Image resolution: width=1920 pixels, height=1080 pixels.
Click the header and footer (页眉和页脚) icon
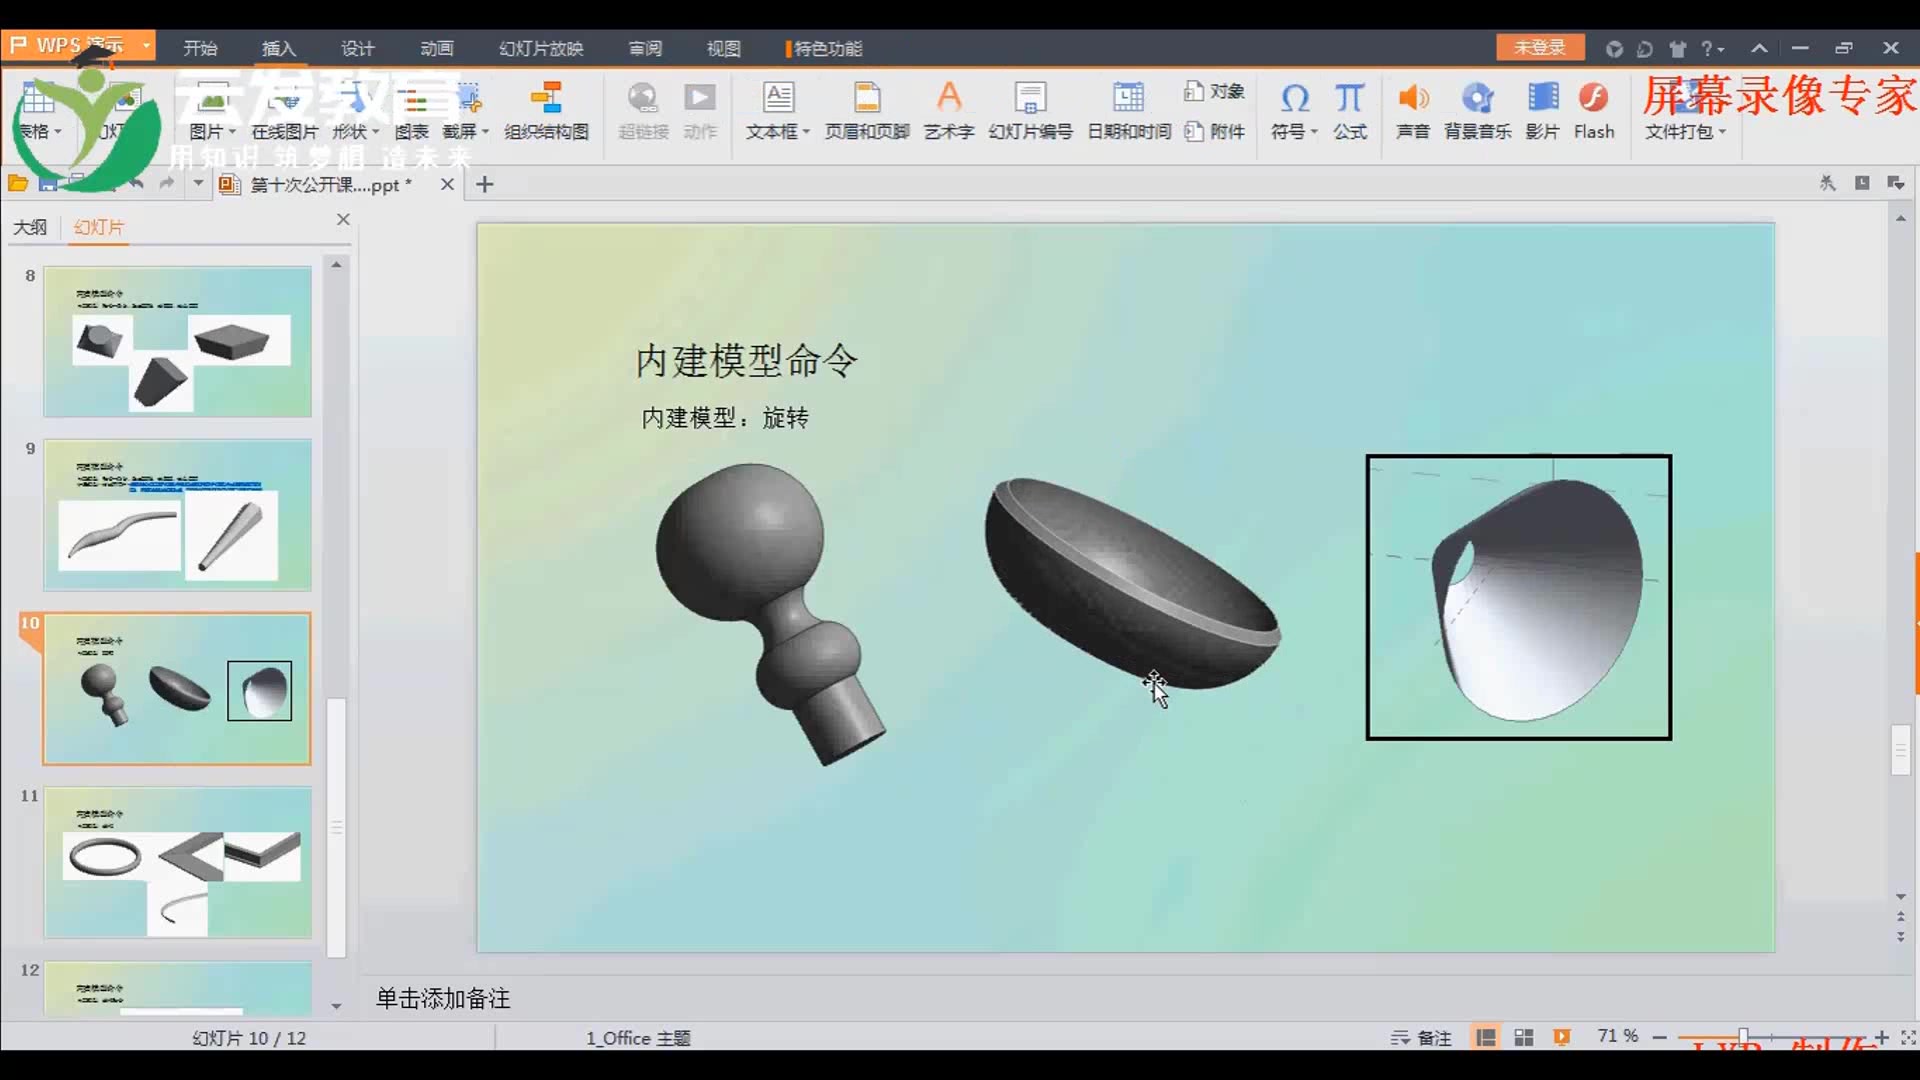tap(866, 110)
